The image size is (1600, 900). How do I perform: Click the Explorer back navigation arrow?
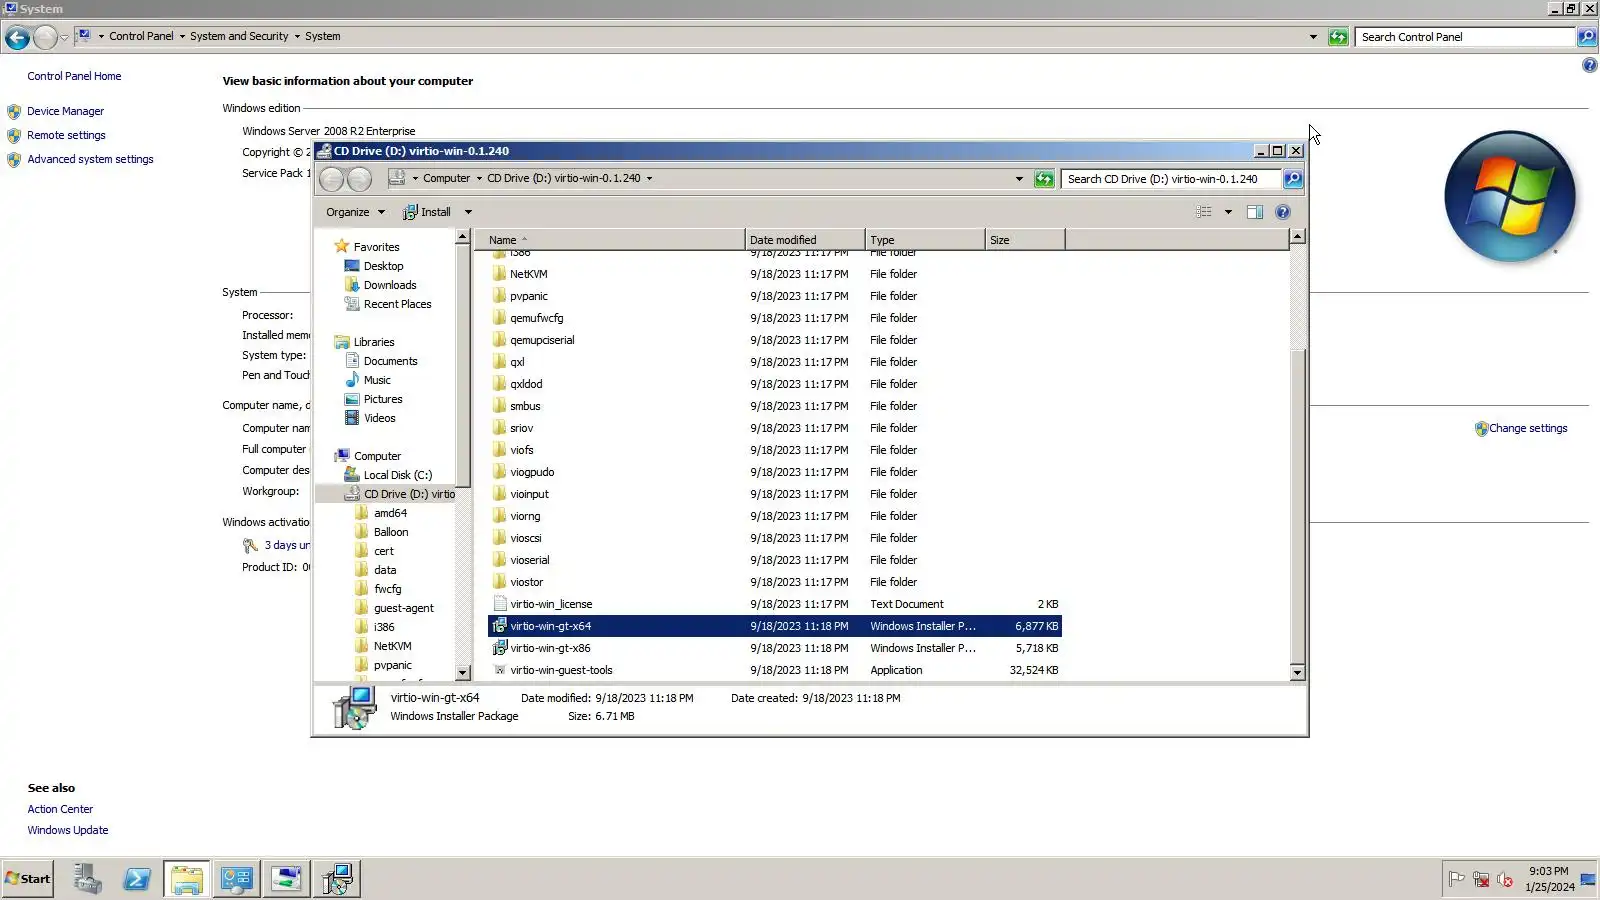pos(332,179)
